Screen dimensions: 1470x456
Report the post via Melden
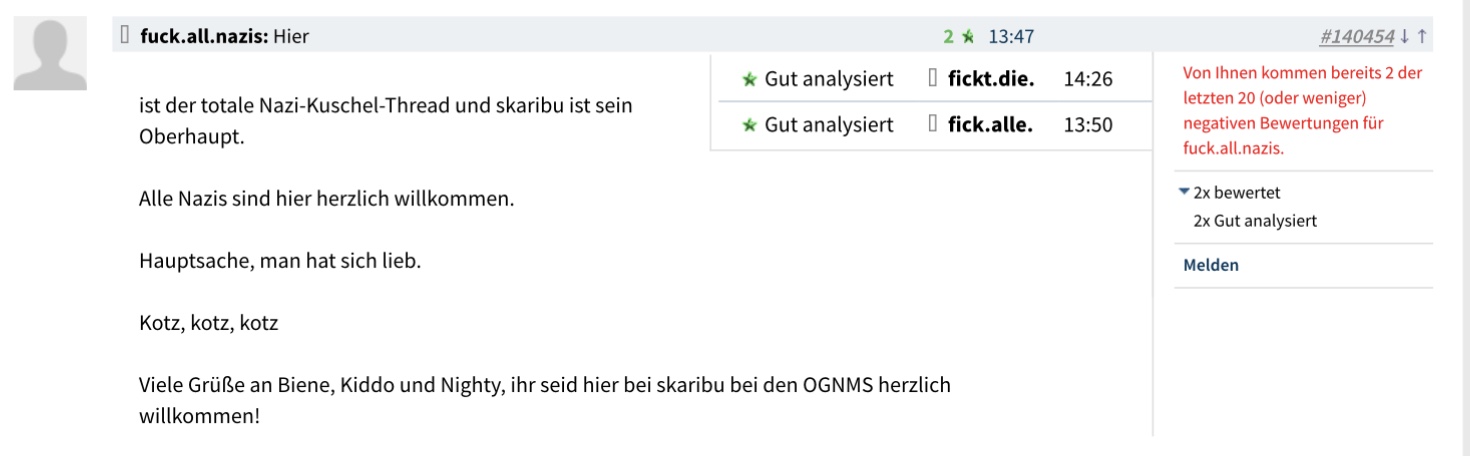(x=1211, y=265)
